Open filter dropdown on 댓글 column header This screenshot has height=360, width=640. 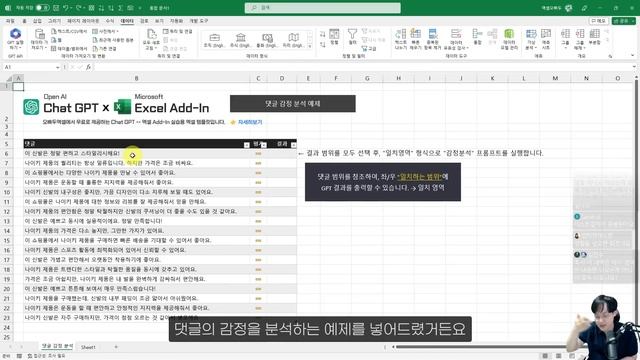[247, 145]
